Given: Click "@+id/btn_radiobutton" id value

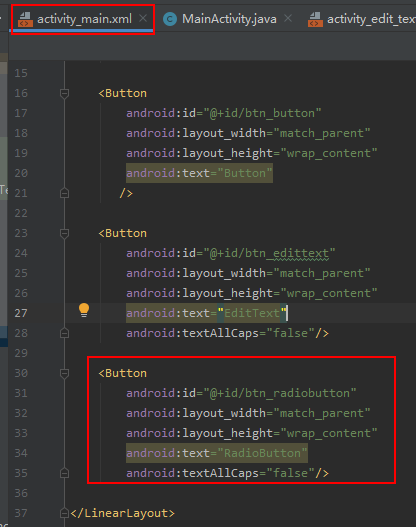Looking at the screenshot, I should 280,393.
